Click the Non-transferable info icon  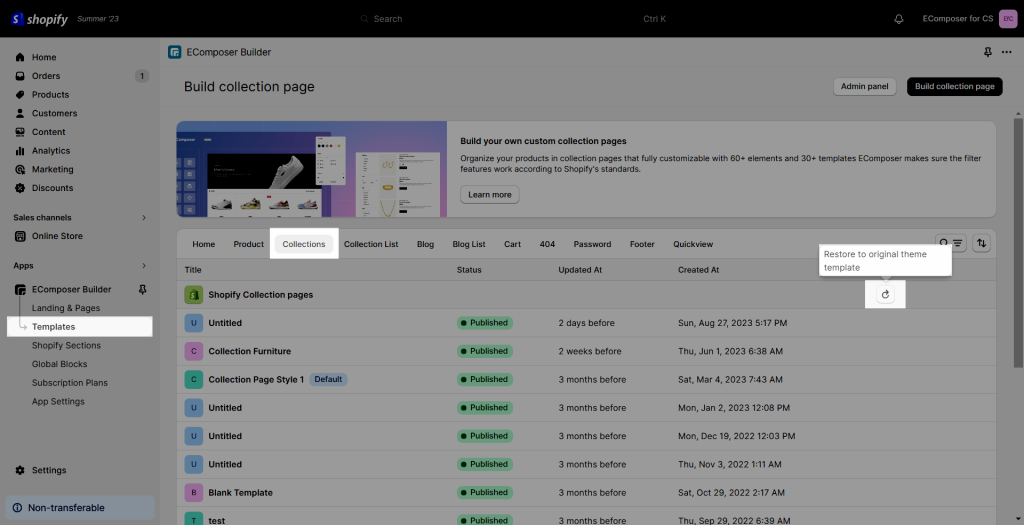pyautogui.click(x=17, y=507)
